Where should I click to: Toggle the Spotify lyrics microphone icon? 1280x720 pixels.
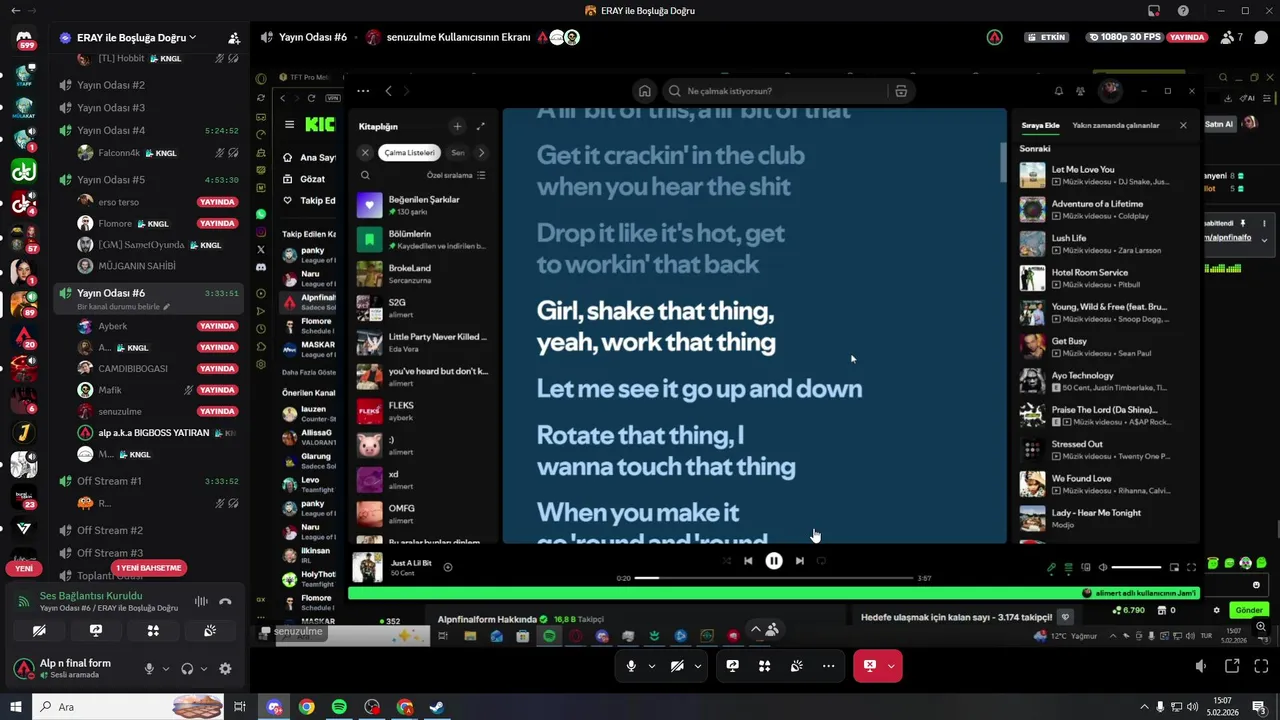(1051, 568)
